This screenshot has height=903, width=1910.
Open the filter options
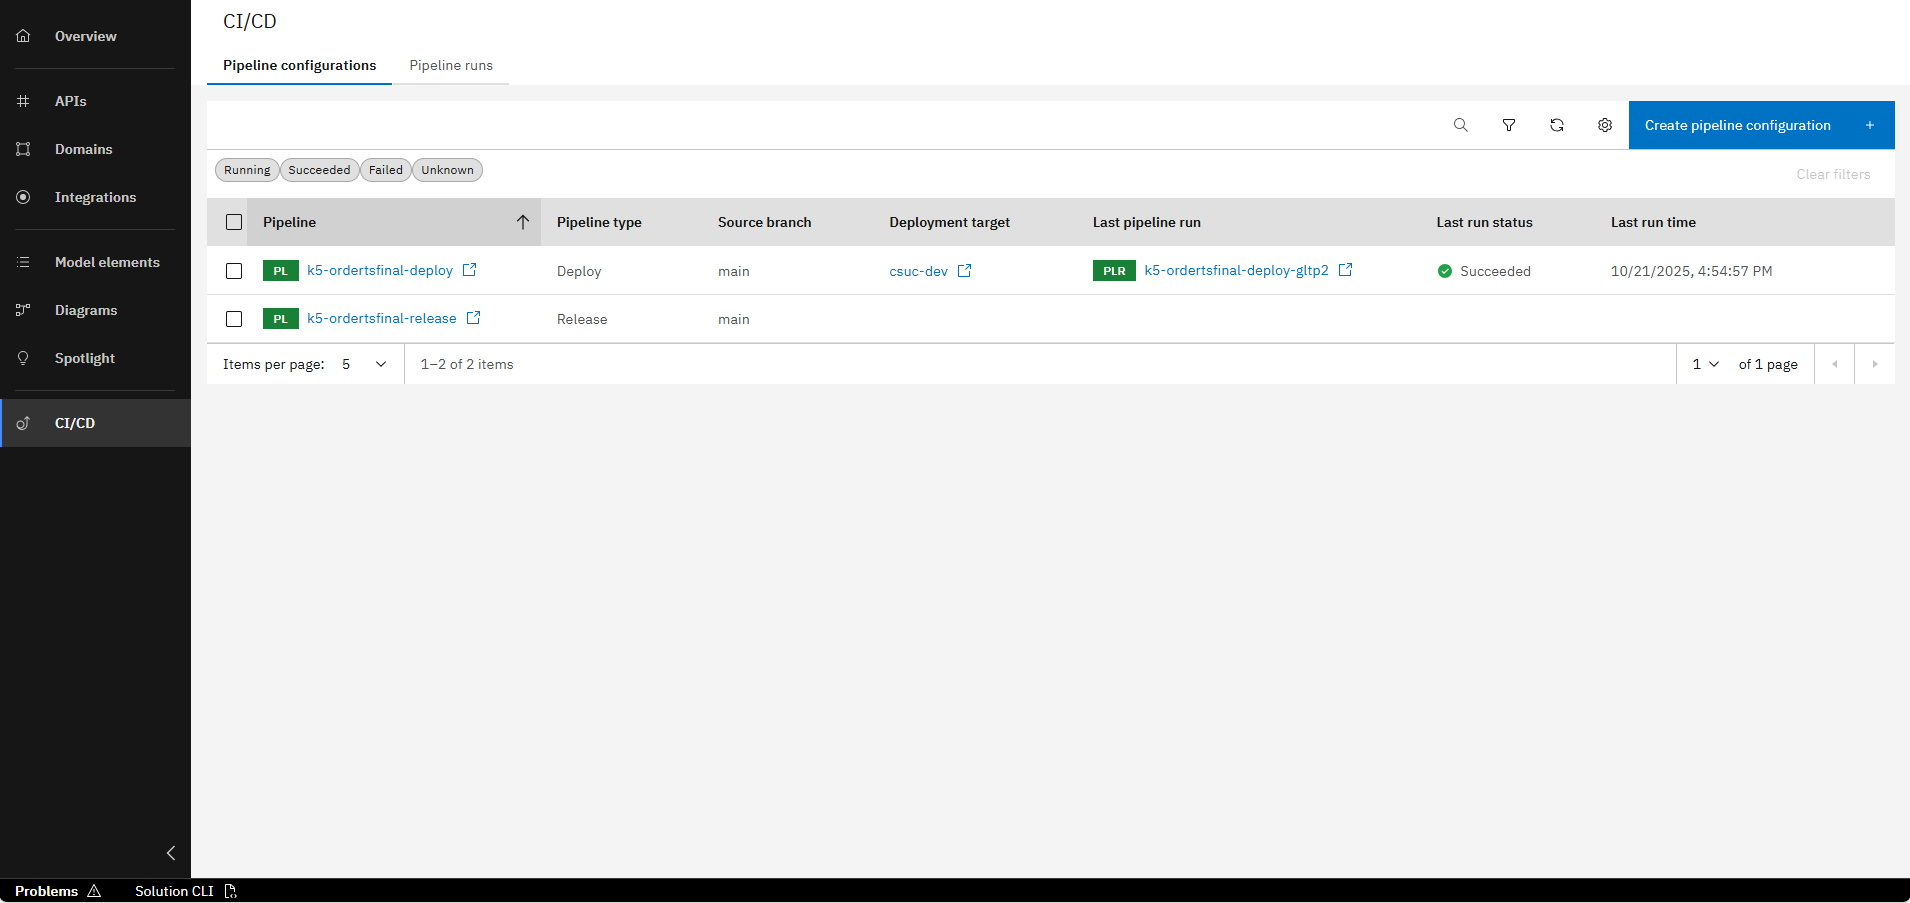tap(1508, 124)
